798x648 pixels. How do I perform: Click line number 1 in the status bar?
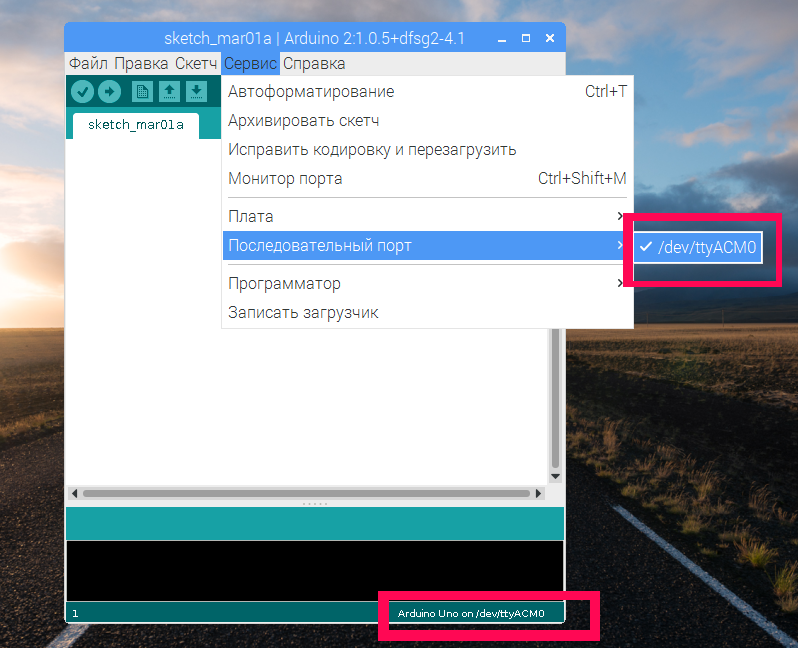[75, 613]
